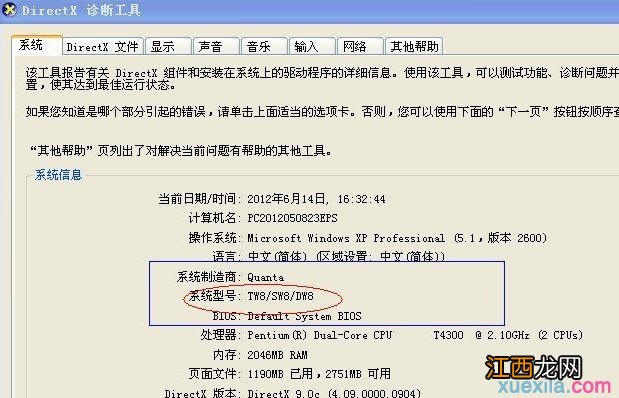Go to the 音乐 tab
Image resolution: width=619 pixels, height=398 pixels.
[x=264, y=47]
